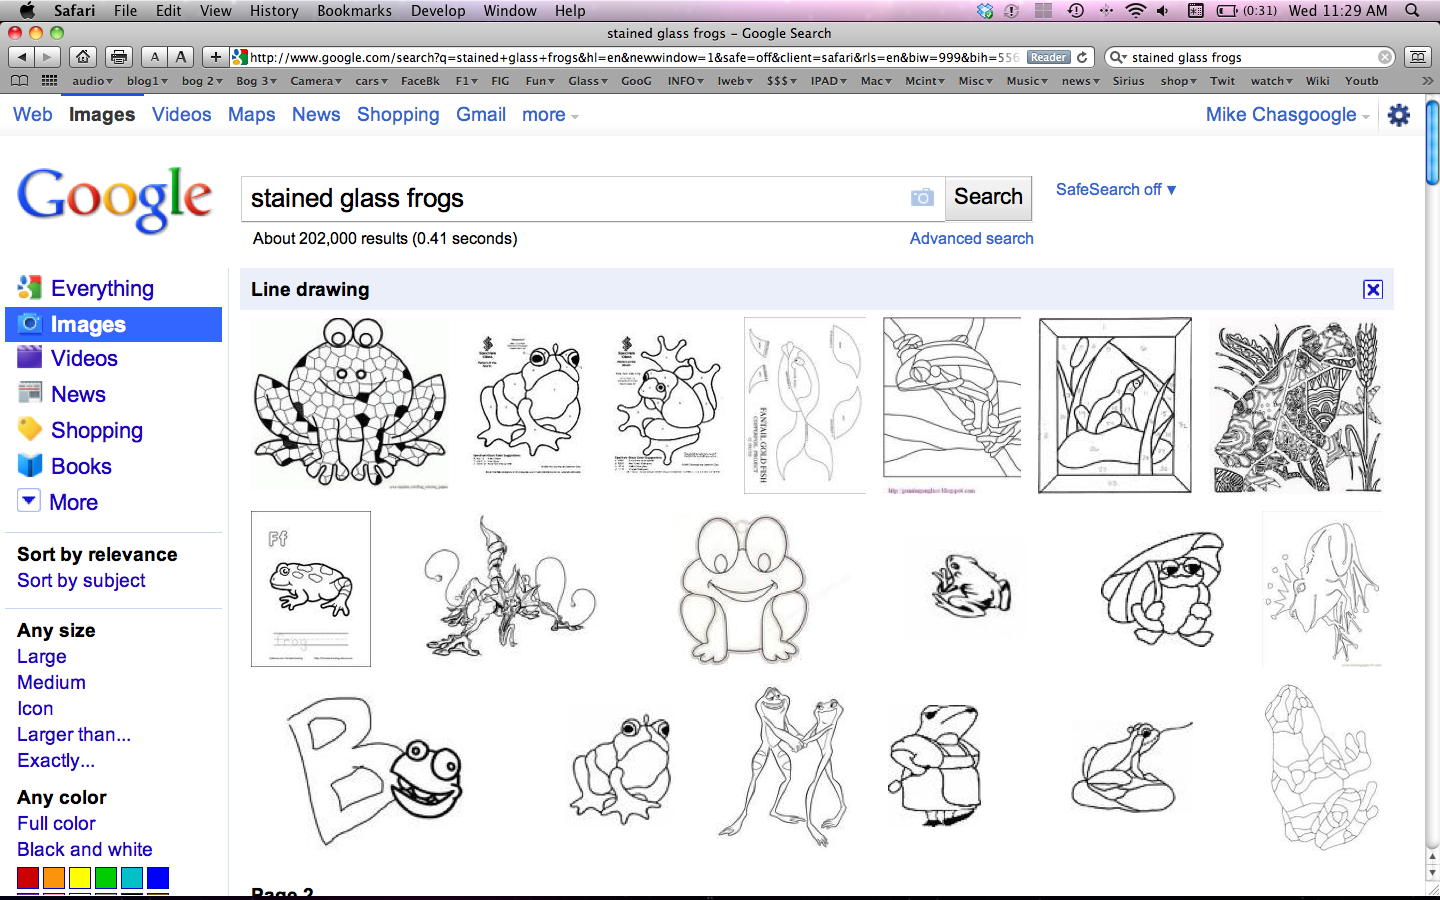Clear the Safari search field text

coord(1385,57)
